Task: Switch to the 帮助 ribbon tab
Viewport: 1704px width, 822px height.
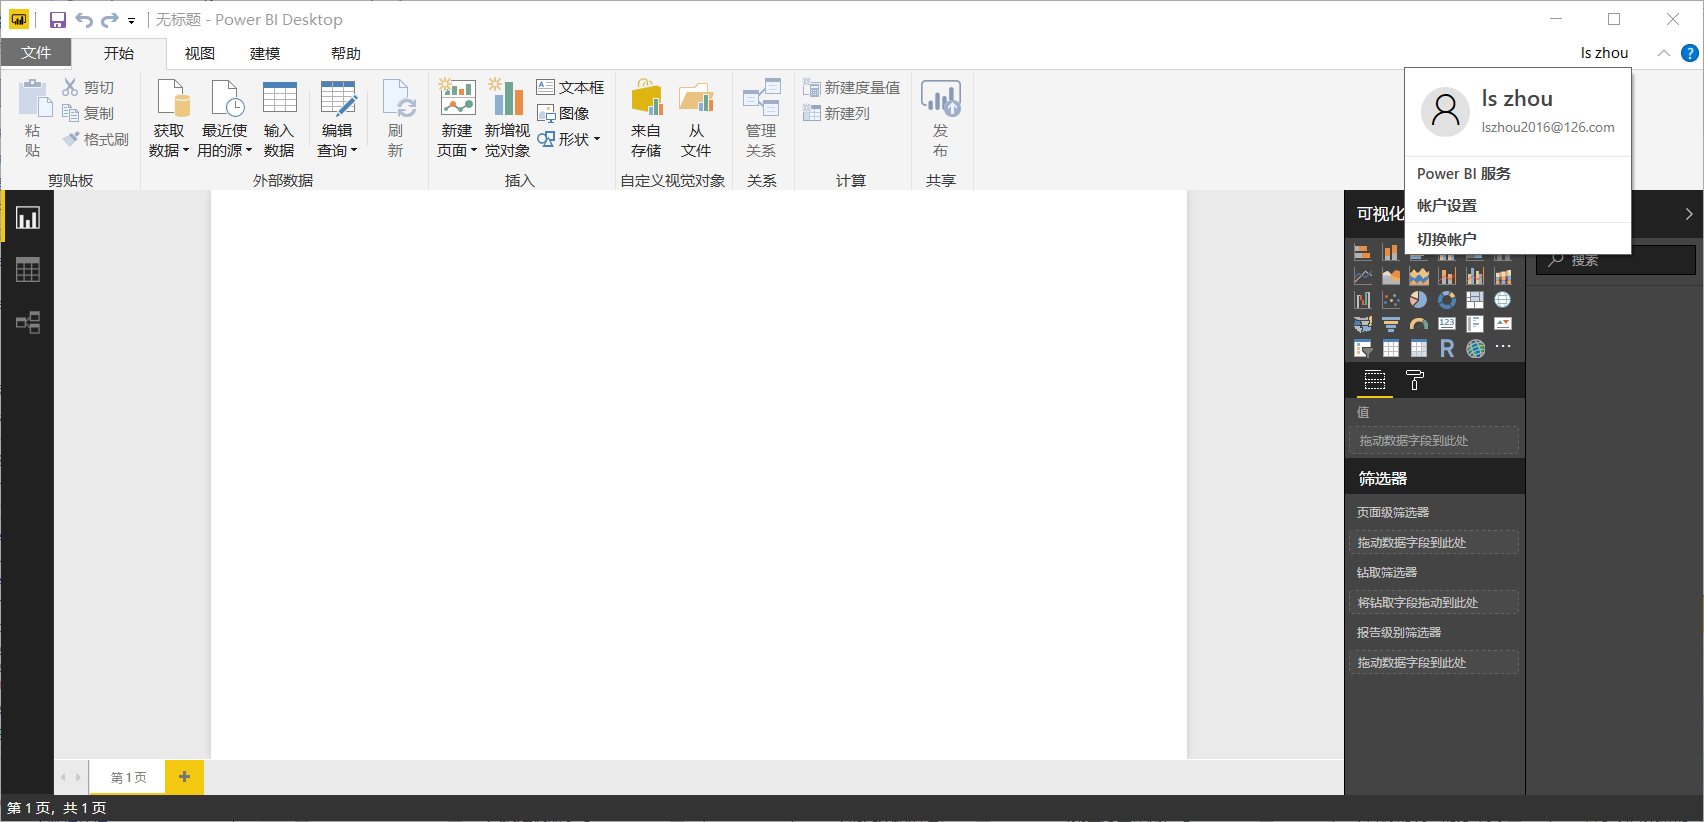Action: click(346, 53)
